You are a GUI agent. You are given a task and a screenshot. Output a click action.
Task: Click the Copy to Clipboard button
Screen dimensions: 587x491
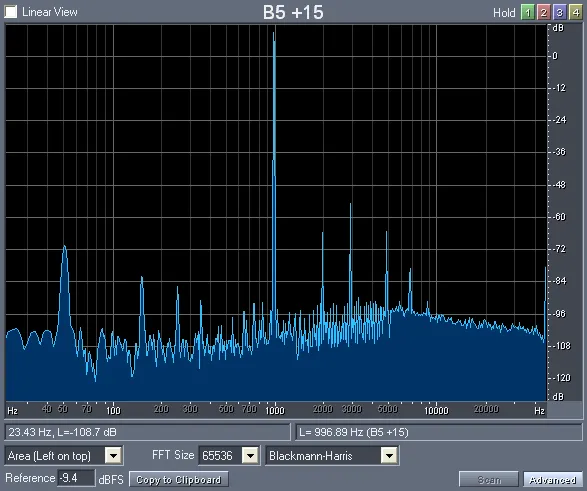[x=179, y=479]
